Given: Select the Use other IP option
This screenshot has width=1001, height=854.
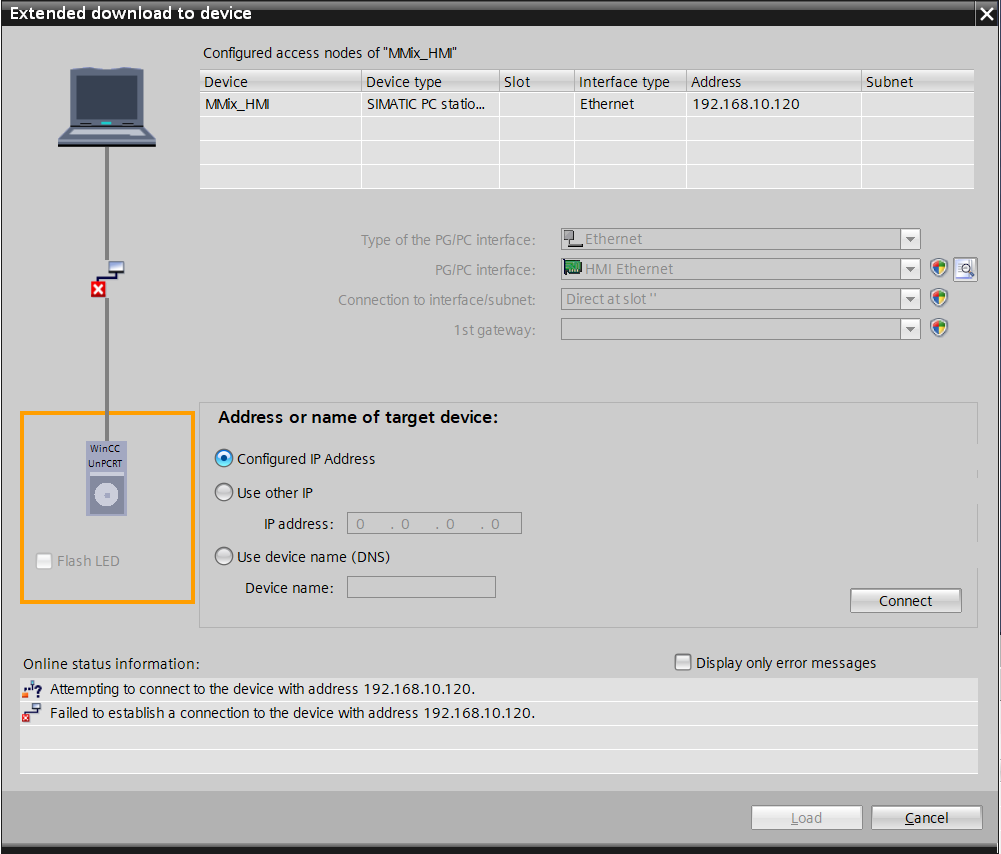Looking at the screenshot, I should point(223,492).
